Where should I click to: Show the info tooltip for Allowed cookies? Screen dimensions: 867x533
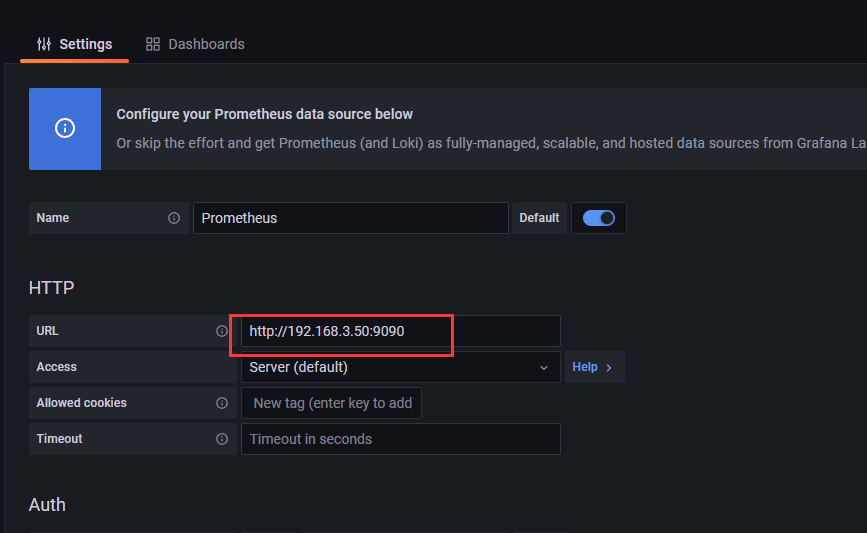222,403
